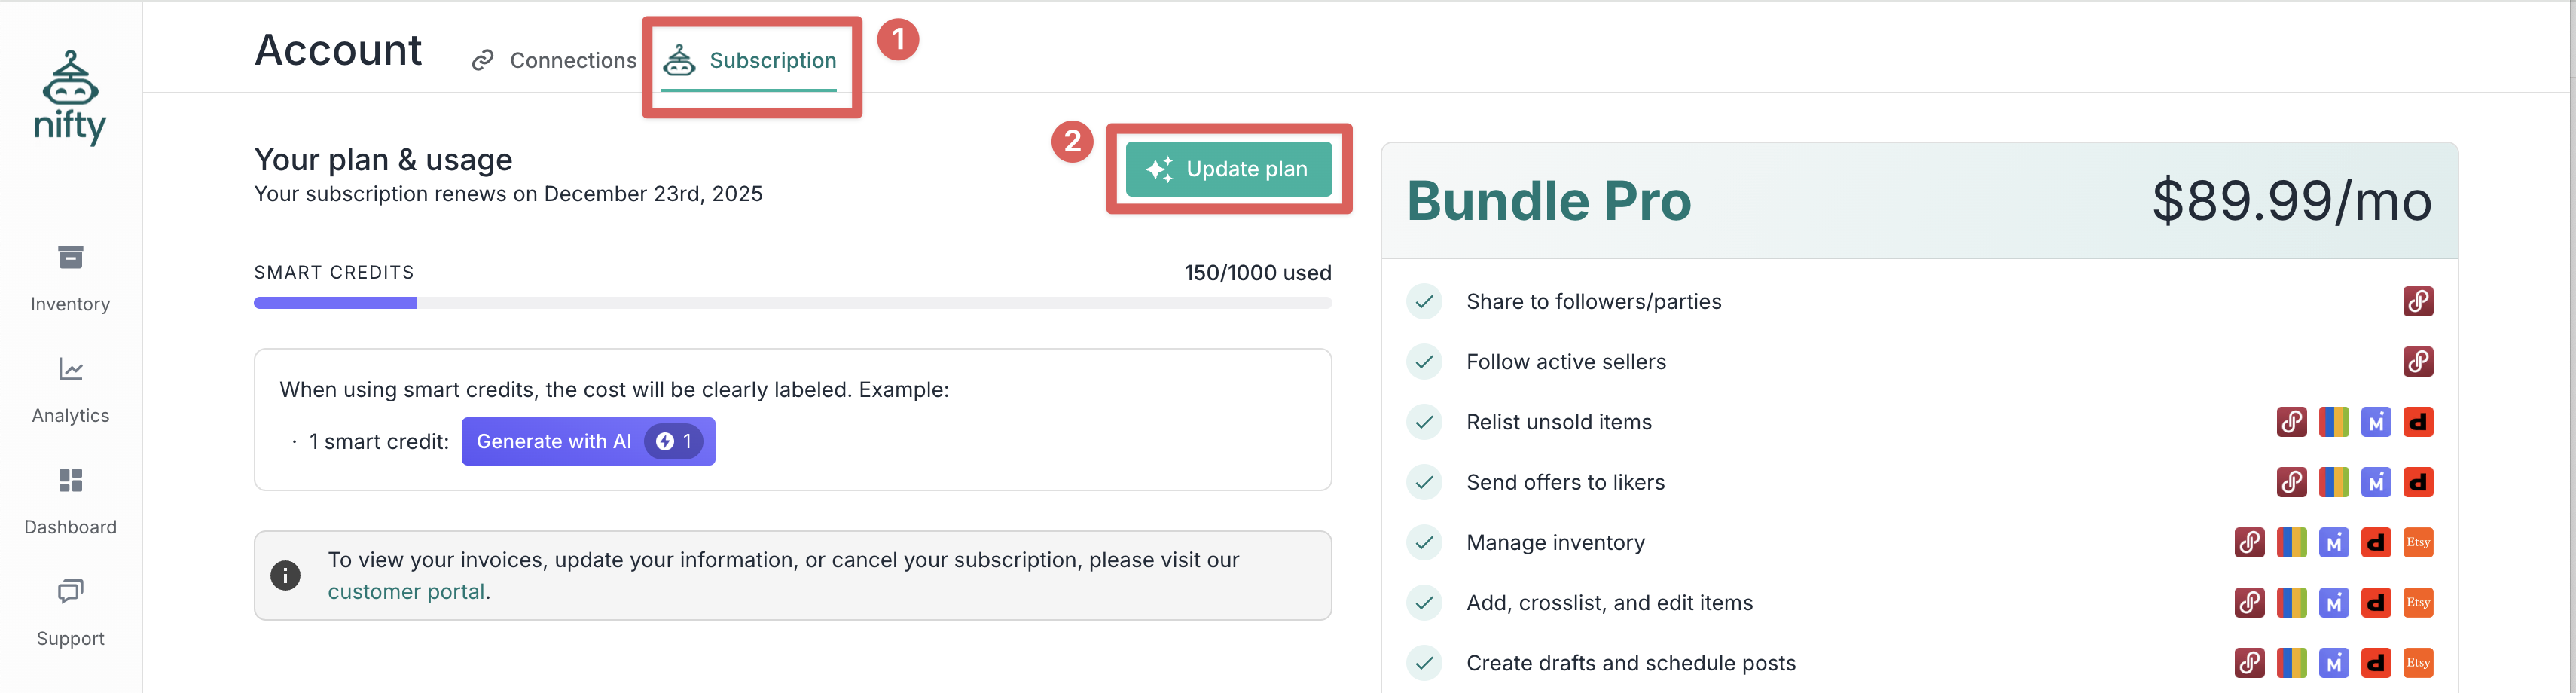Screen dimensions: 2576x693
Task: Open Support chat icon
Action: pyautogui.click(x=70, y=591)
